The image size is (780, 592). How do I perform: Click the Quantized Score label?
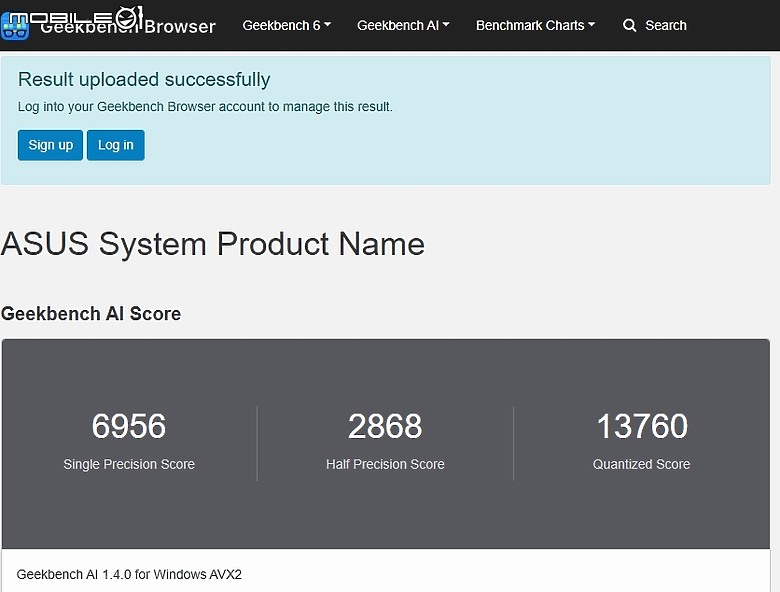click(642, 464)
